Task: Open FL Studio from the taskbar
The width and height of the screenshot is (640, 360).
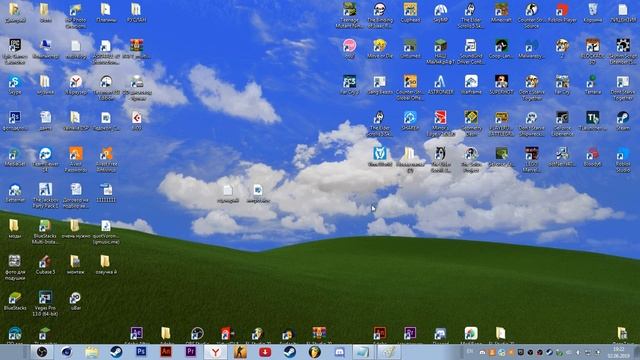Action: [x=314, y=352]
